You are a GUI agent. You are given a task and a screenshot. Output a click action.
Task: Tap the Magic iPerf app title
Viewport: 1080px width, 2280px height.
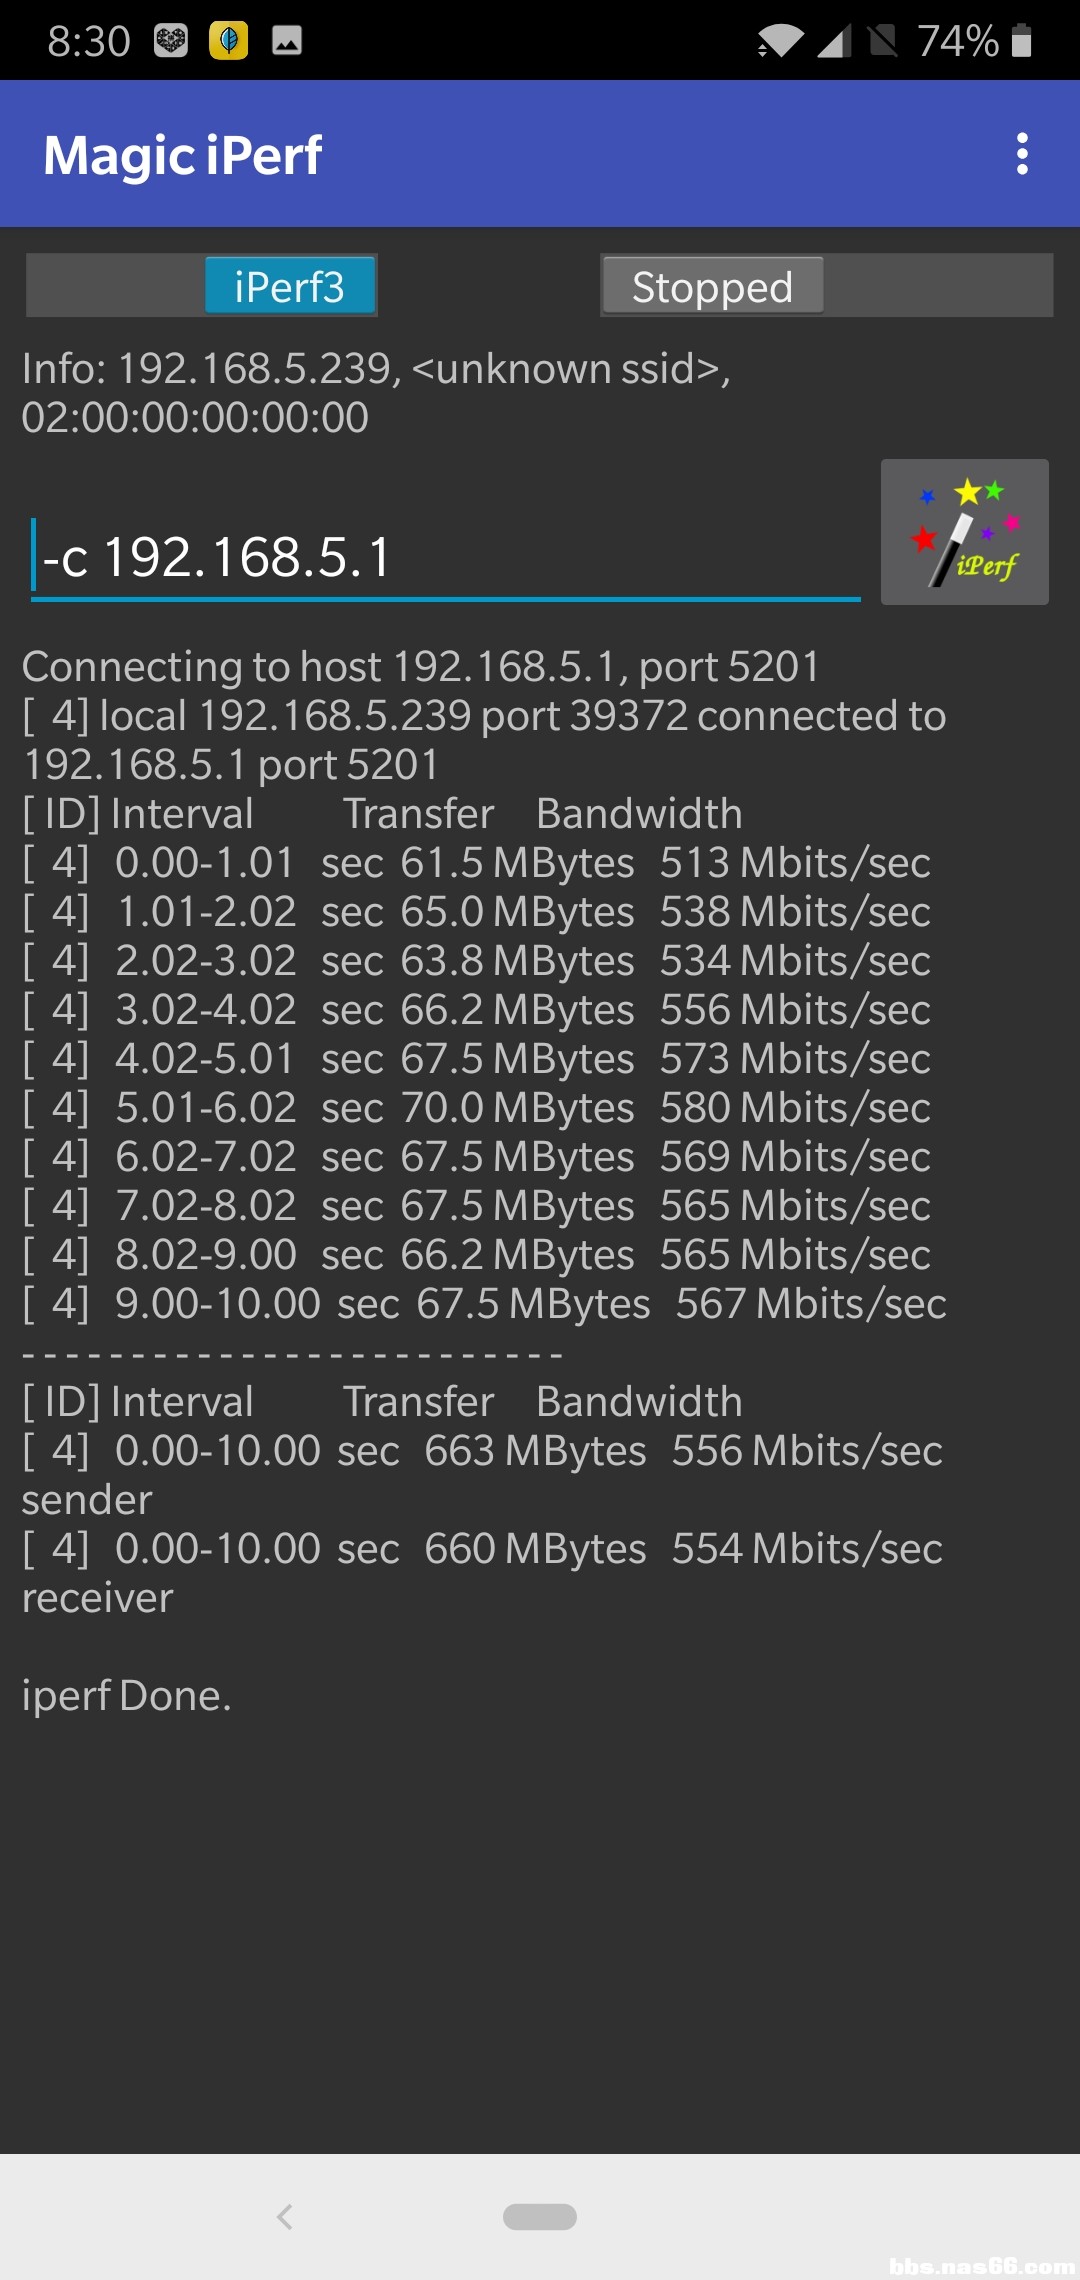coord(182,155)
